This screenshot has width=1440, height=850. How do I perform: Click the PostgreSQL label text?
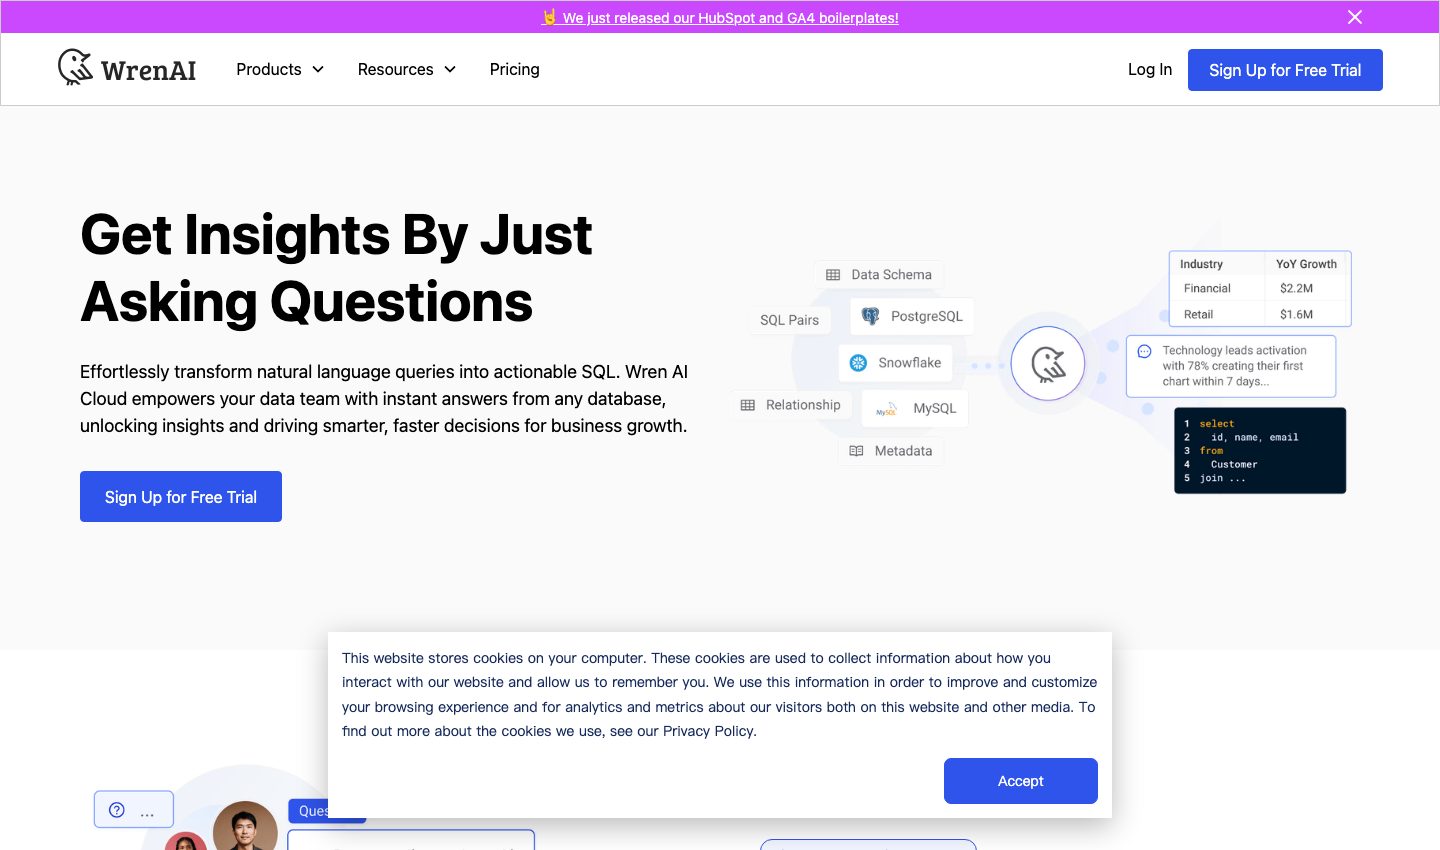point(927,316)
